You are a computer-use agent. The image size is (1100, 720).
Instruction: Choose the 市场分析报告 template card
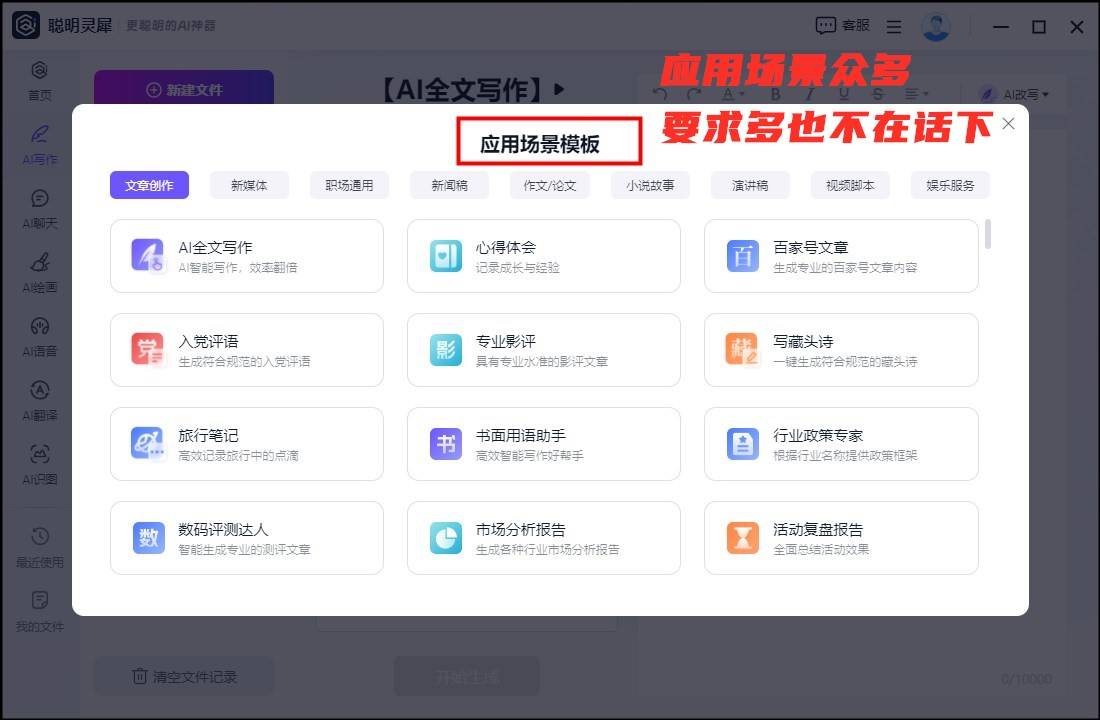[x=543, y=538]
